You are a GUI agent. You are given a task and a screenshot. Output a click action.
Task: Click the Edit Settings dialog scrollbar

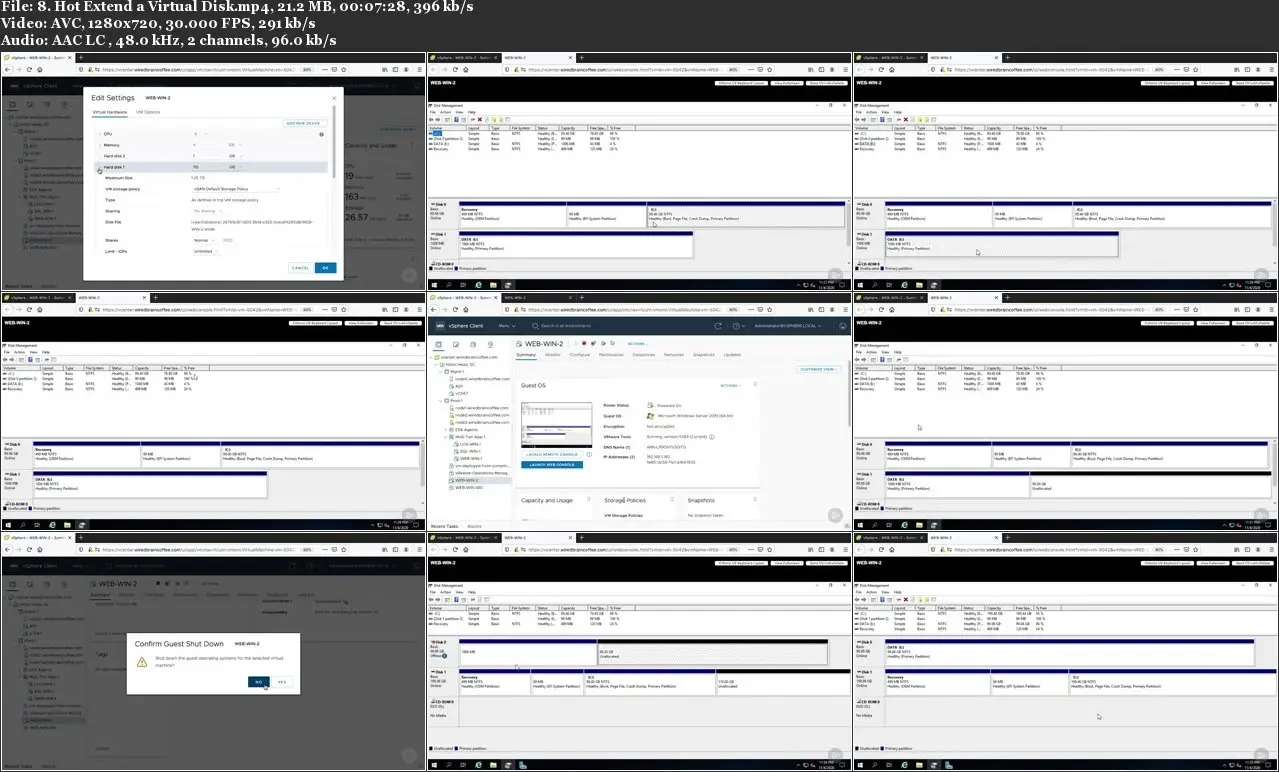[334, 142]
